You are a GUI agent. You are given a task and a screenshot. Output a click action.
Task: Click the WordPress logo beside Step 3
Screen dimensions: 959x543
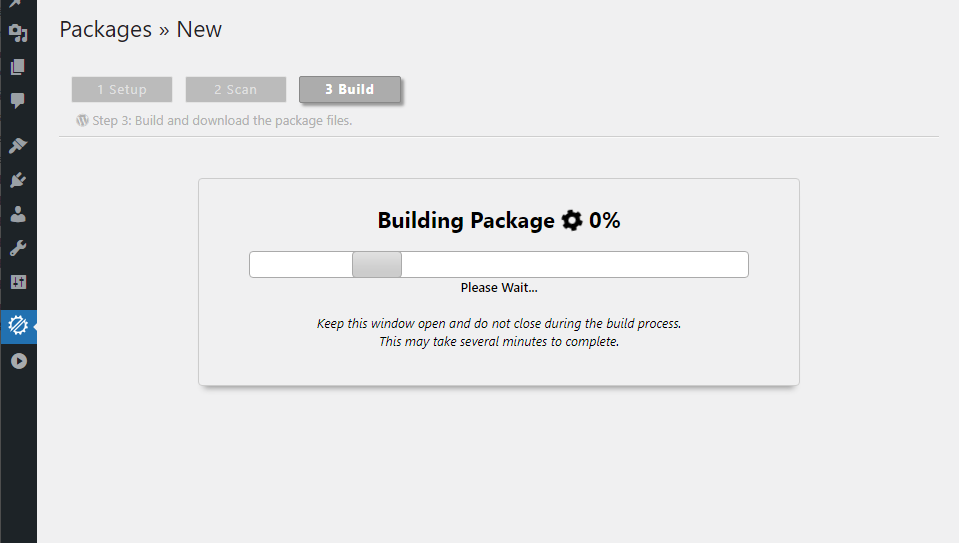[82, 121]
